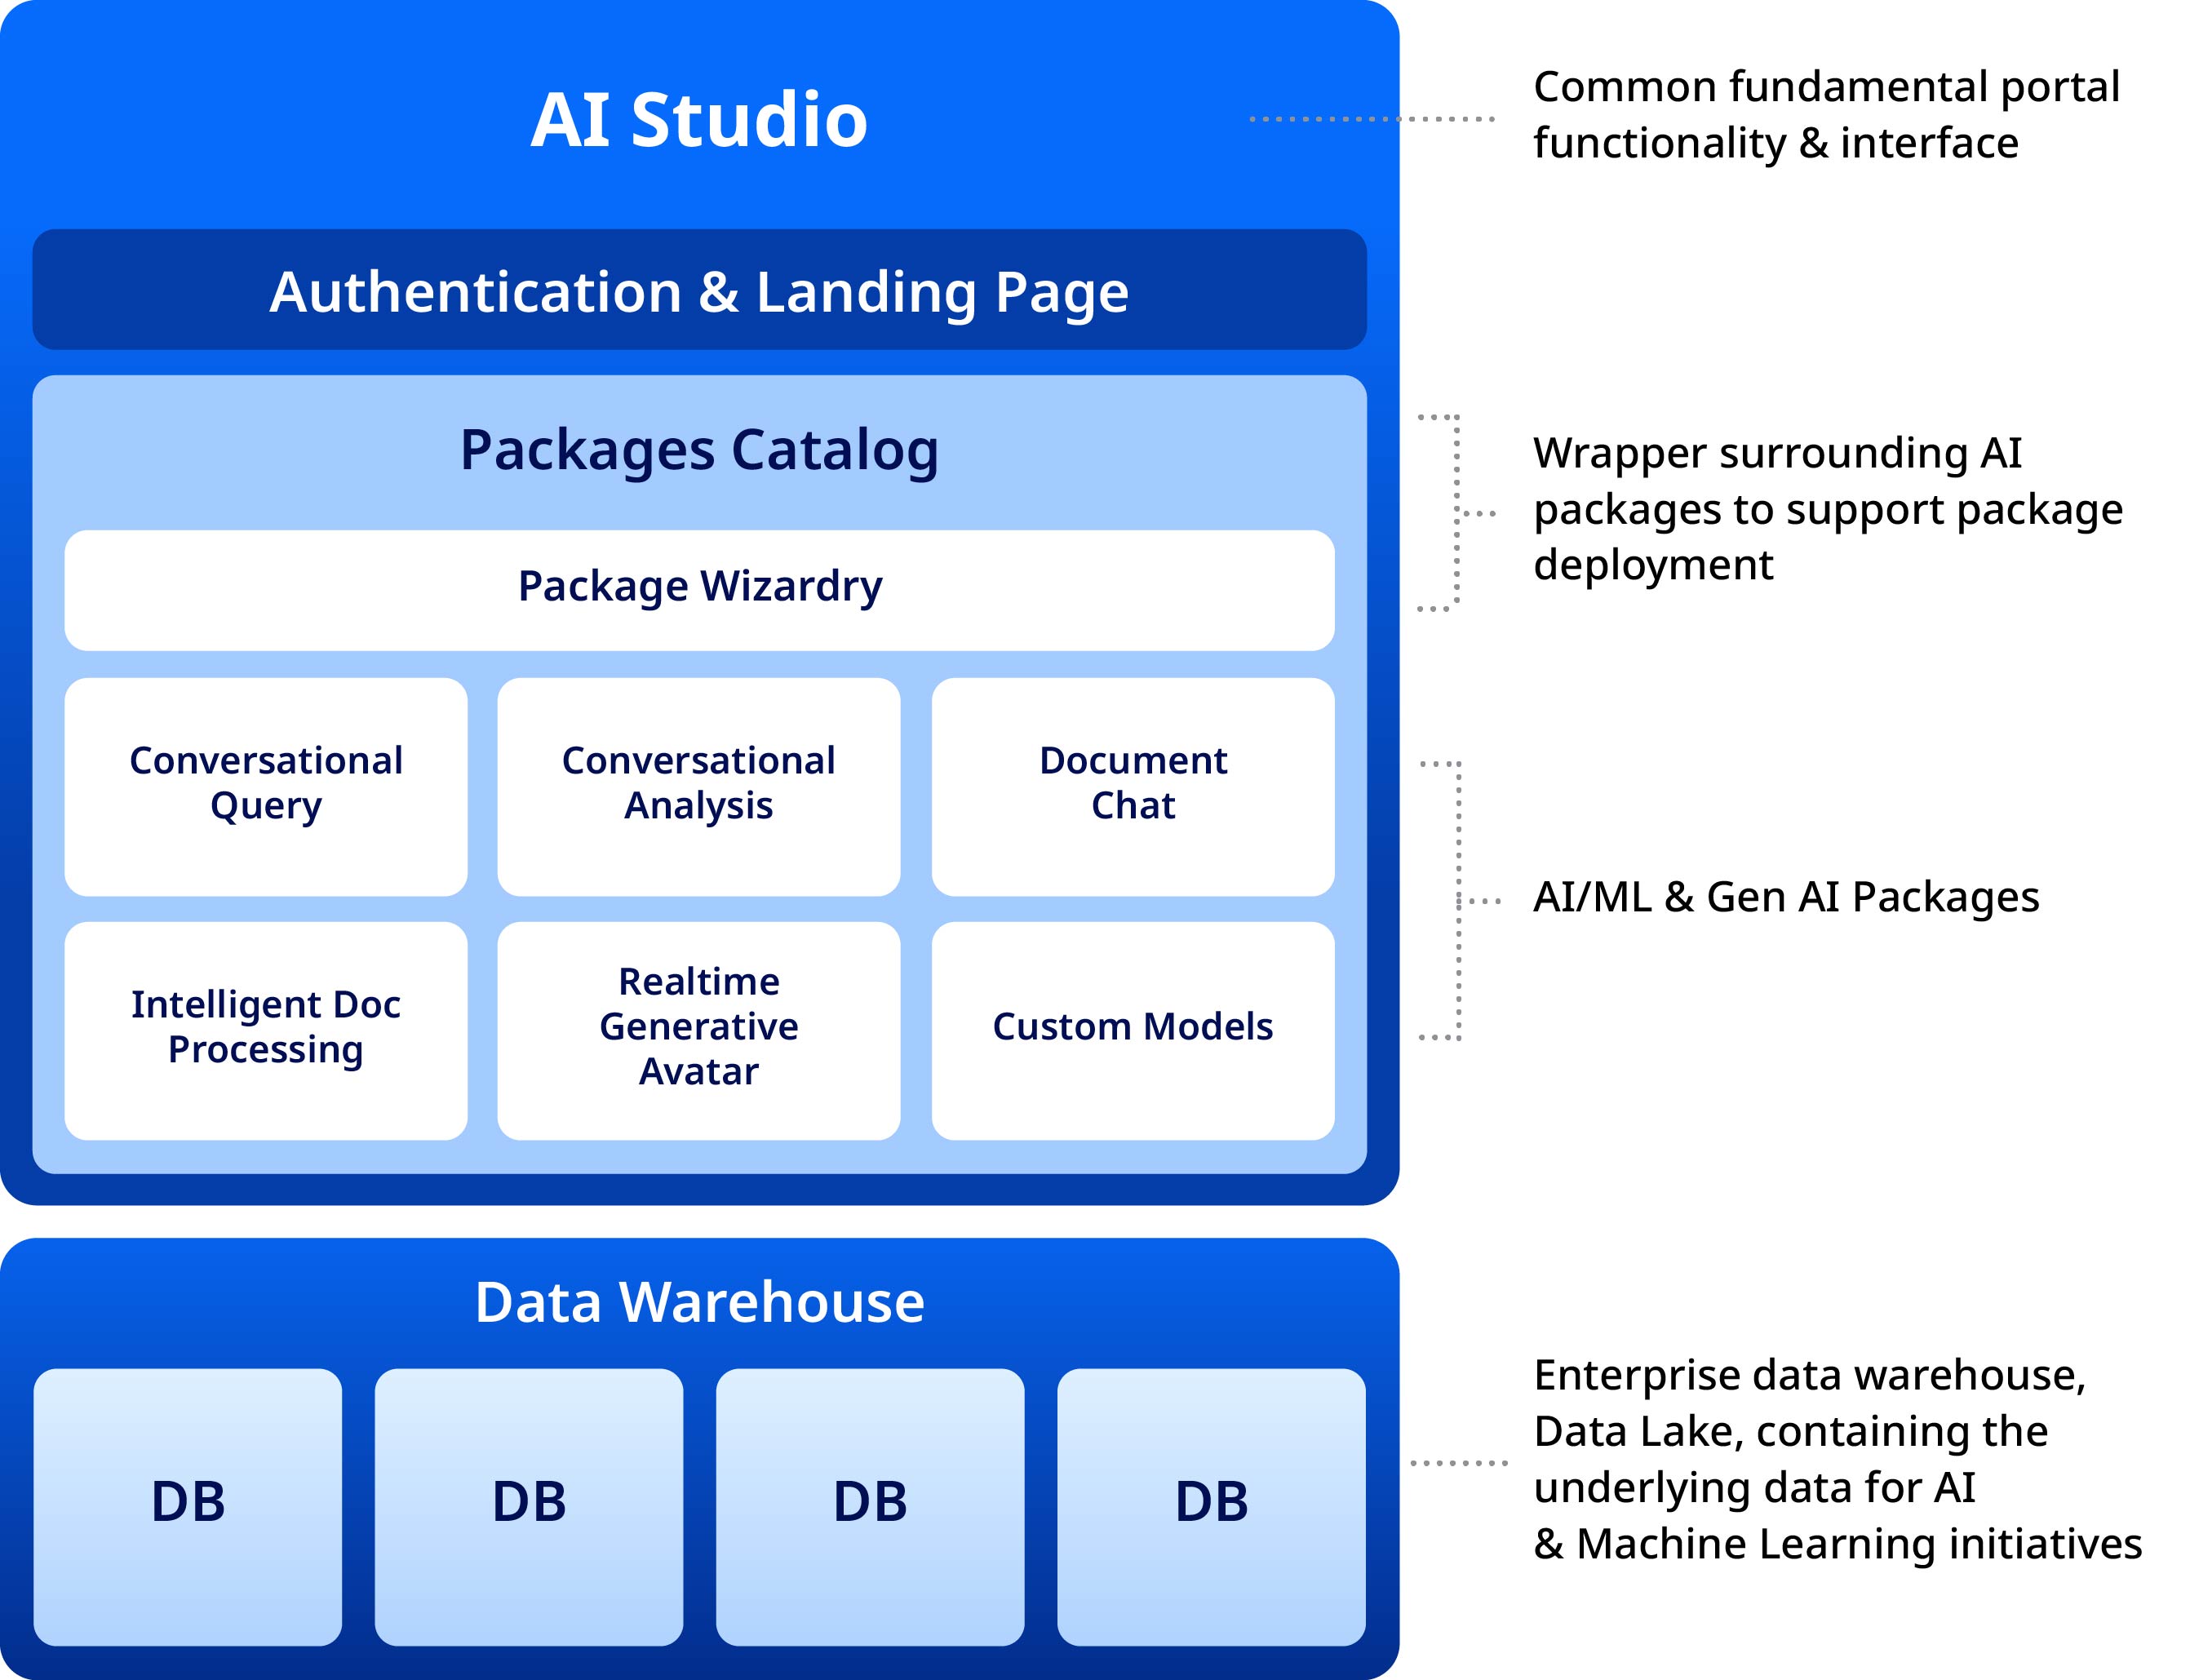Screen dimensions: 2190x1680
Task: Select the Conversational Query package
Action: (x=265, y=786)
